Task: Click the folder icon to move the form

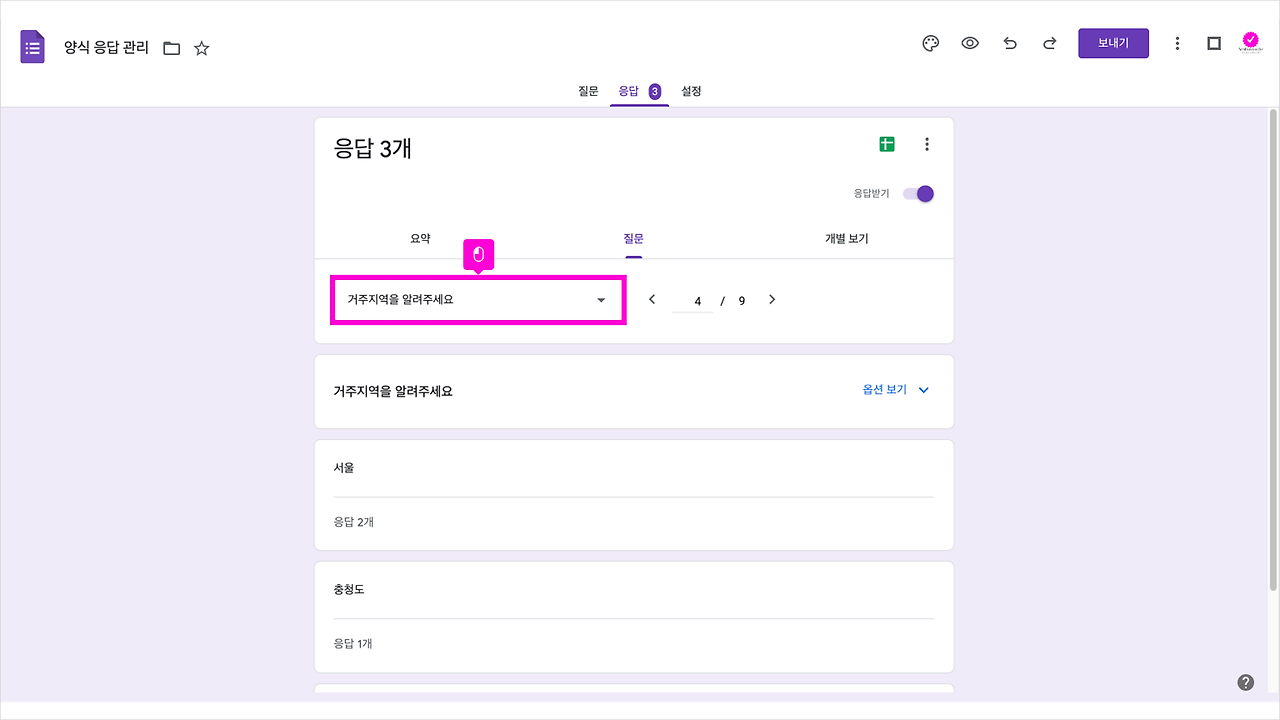Action: (x=171, y=47)
